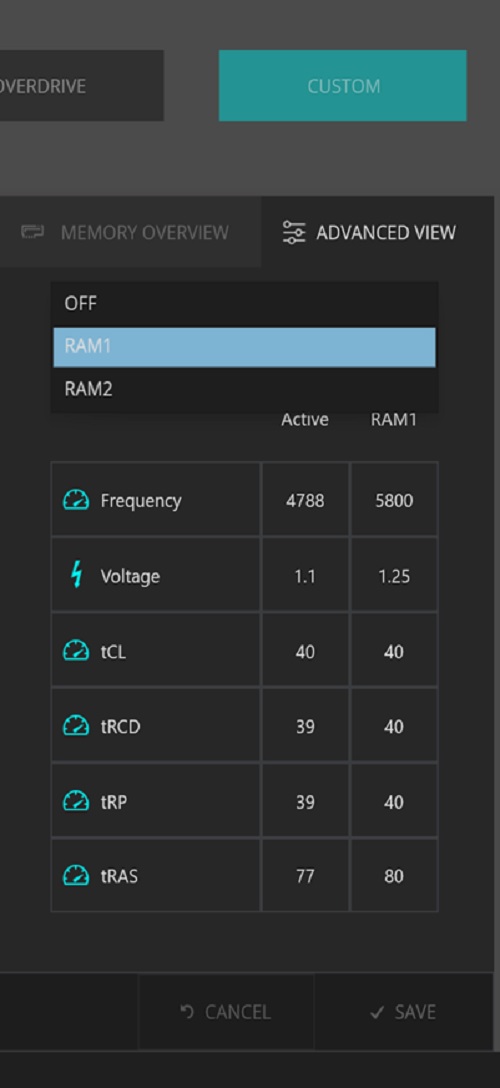This screenshot has height=1088, width=500.
Task: Click the tRP gauge icon
Action: (76, 801)
